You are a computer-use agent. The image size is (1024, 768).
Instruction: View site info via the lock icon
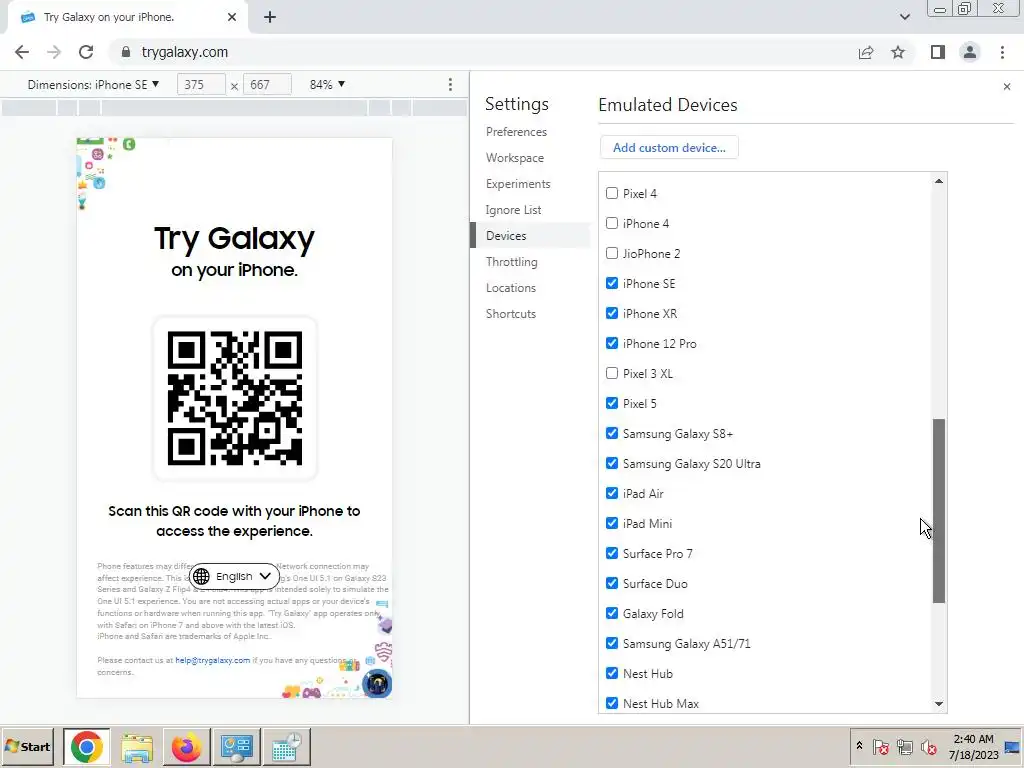click(x=126, y=52)
